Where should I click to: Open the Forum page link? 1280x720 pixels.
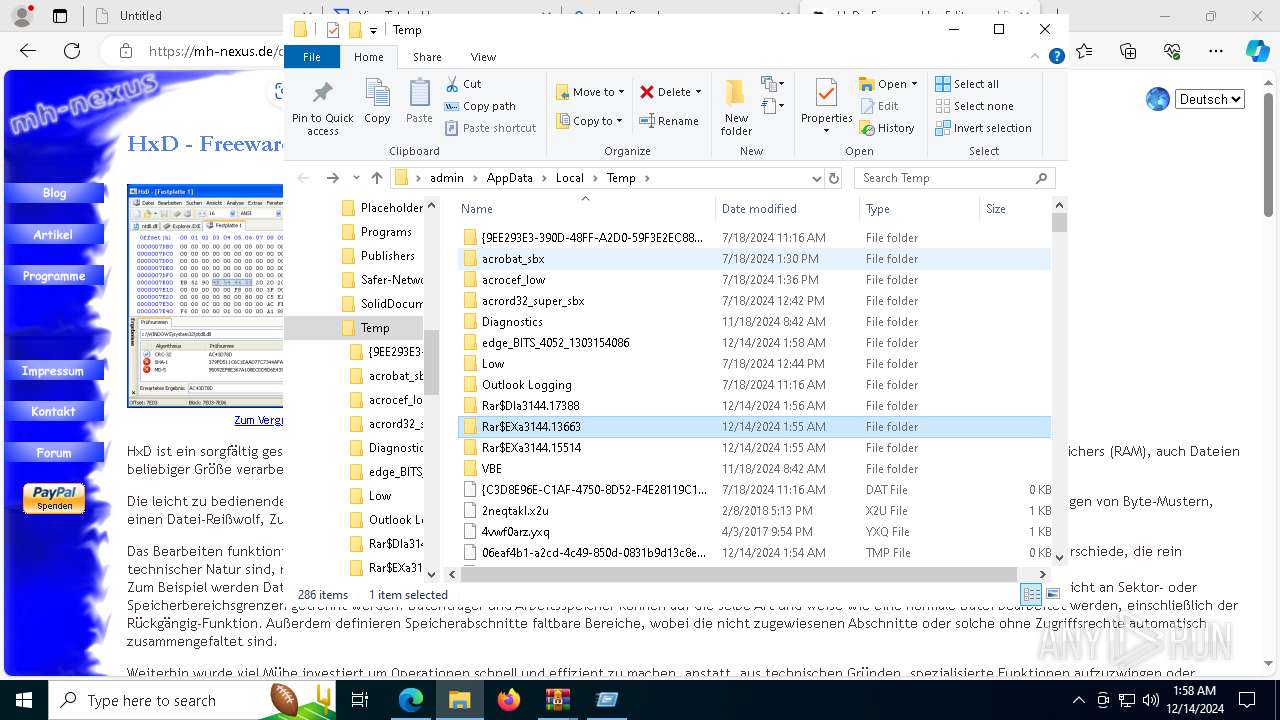[x=54, y=453]
